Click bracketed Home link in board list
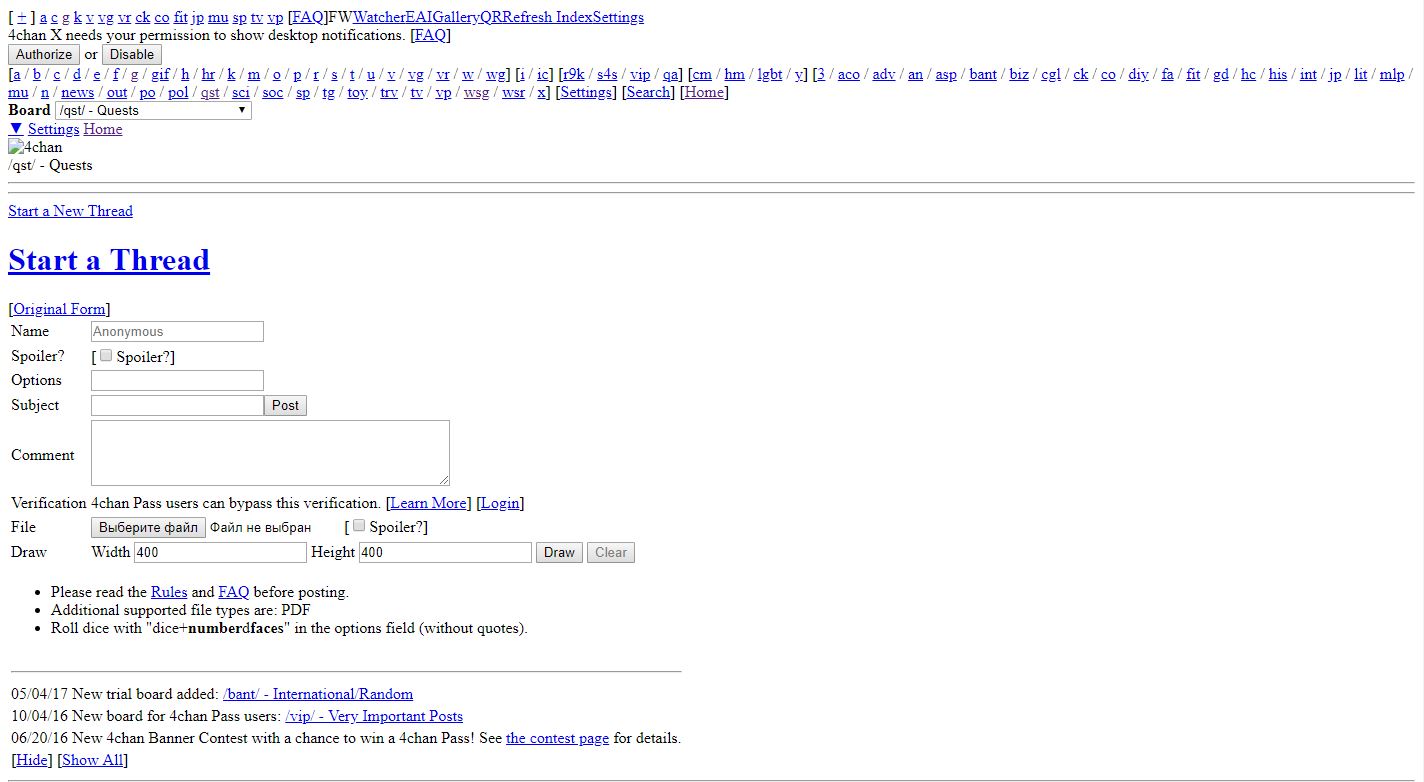Viewport: 1424px width, 782px height. point(704,92)
